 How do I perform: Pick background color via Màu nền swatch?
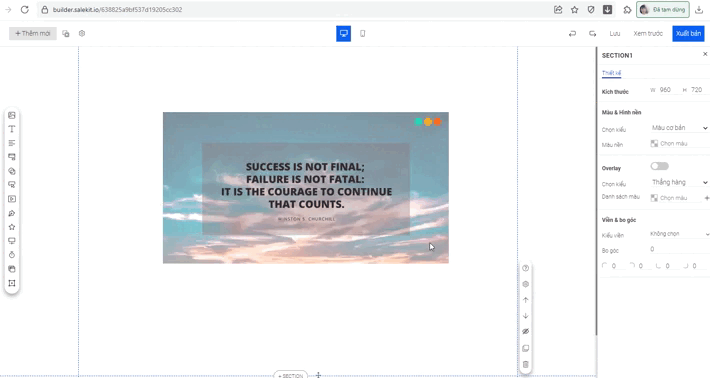[654, 144]
